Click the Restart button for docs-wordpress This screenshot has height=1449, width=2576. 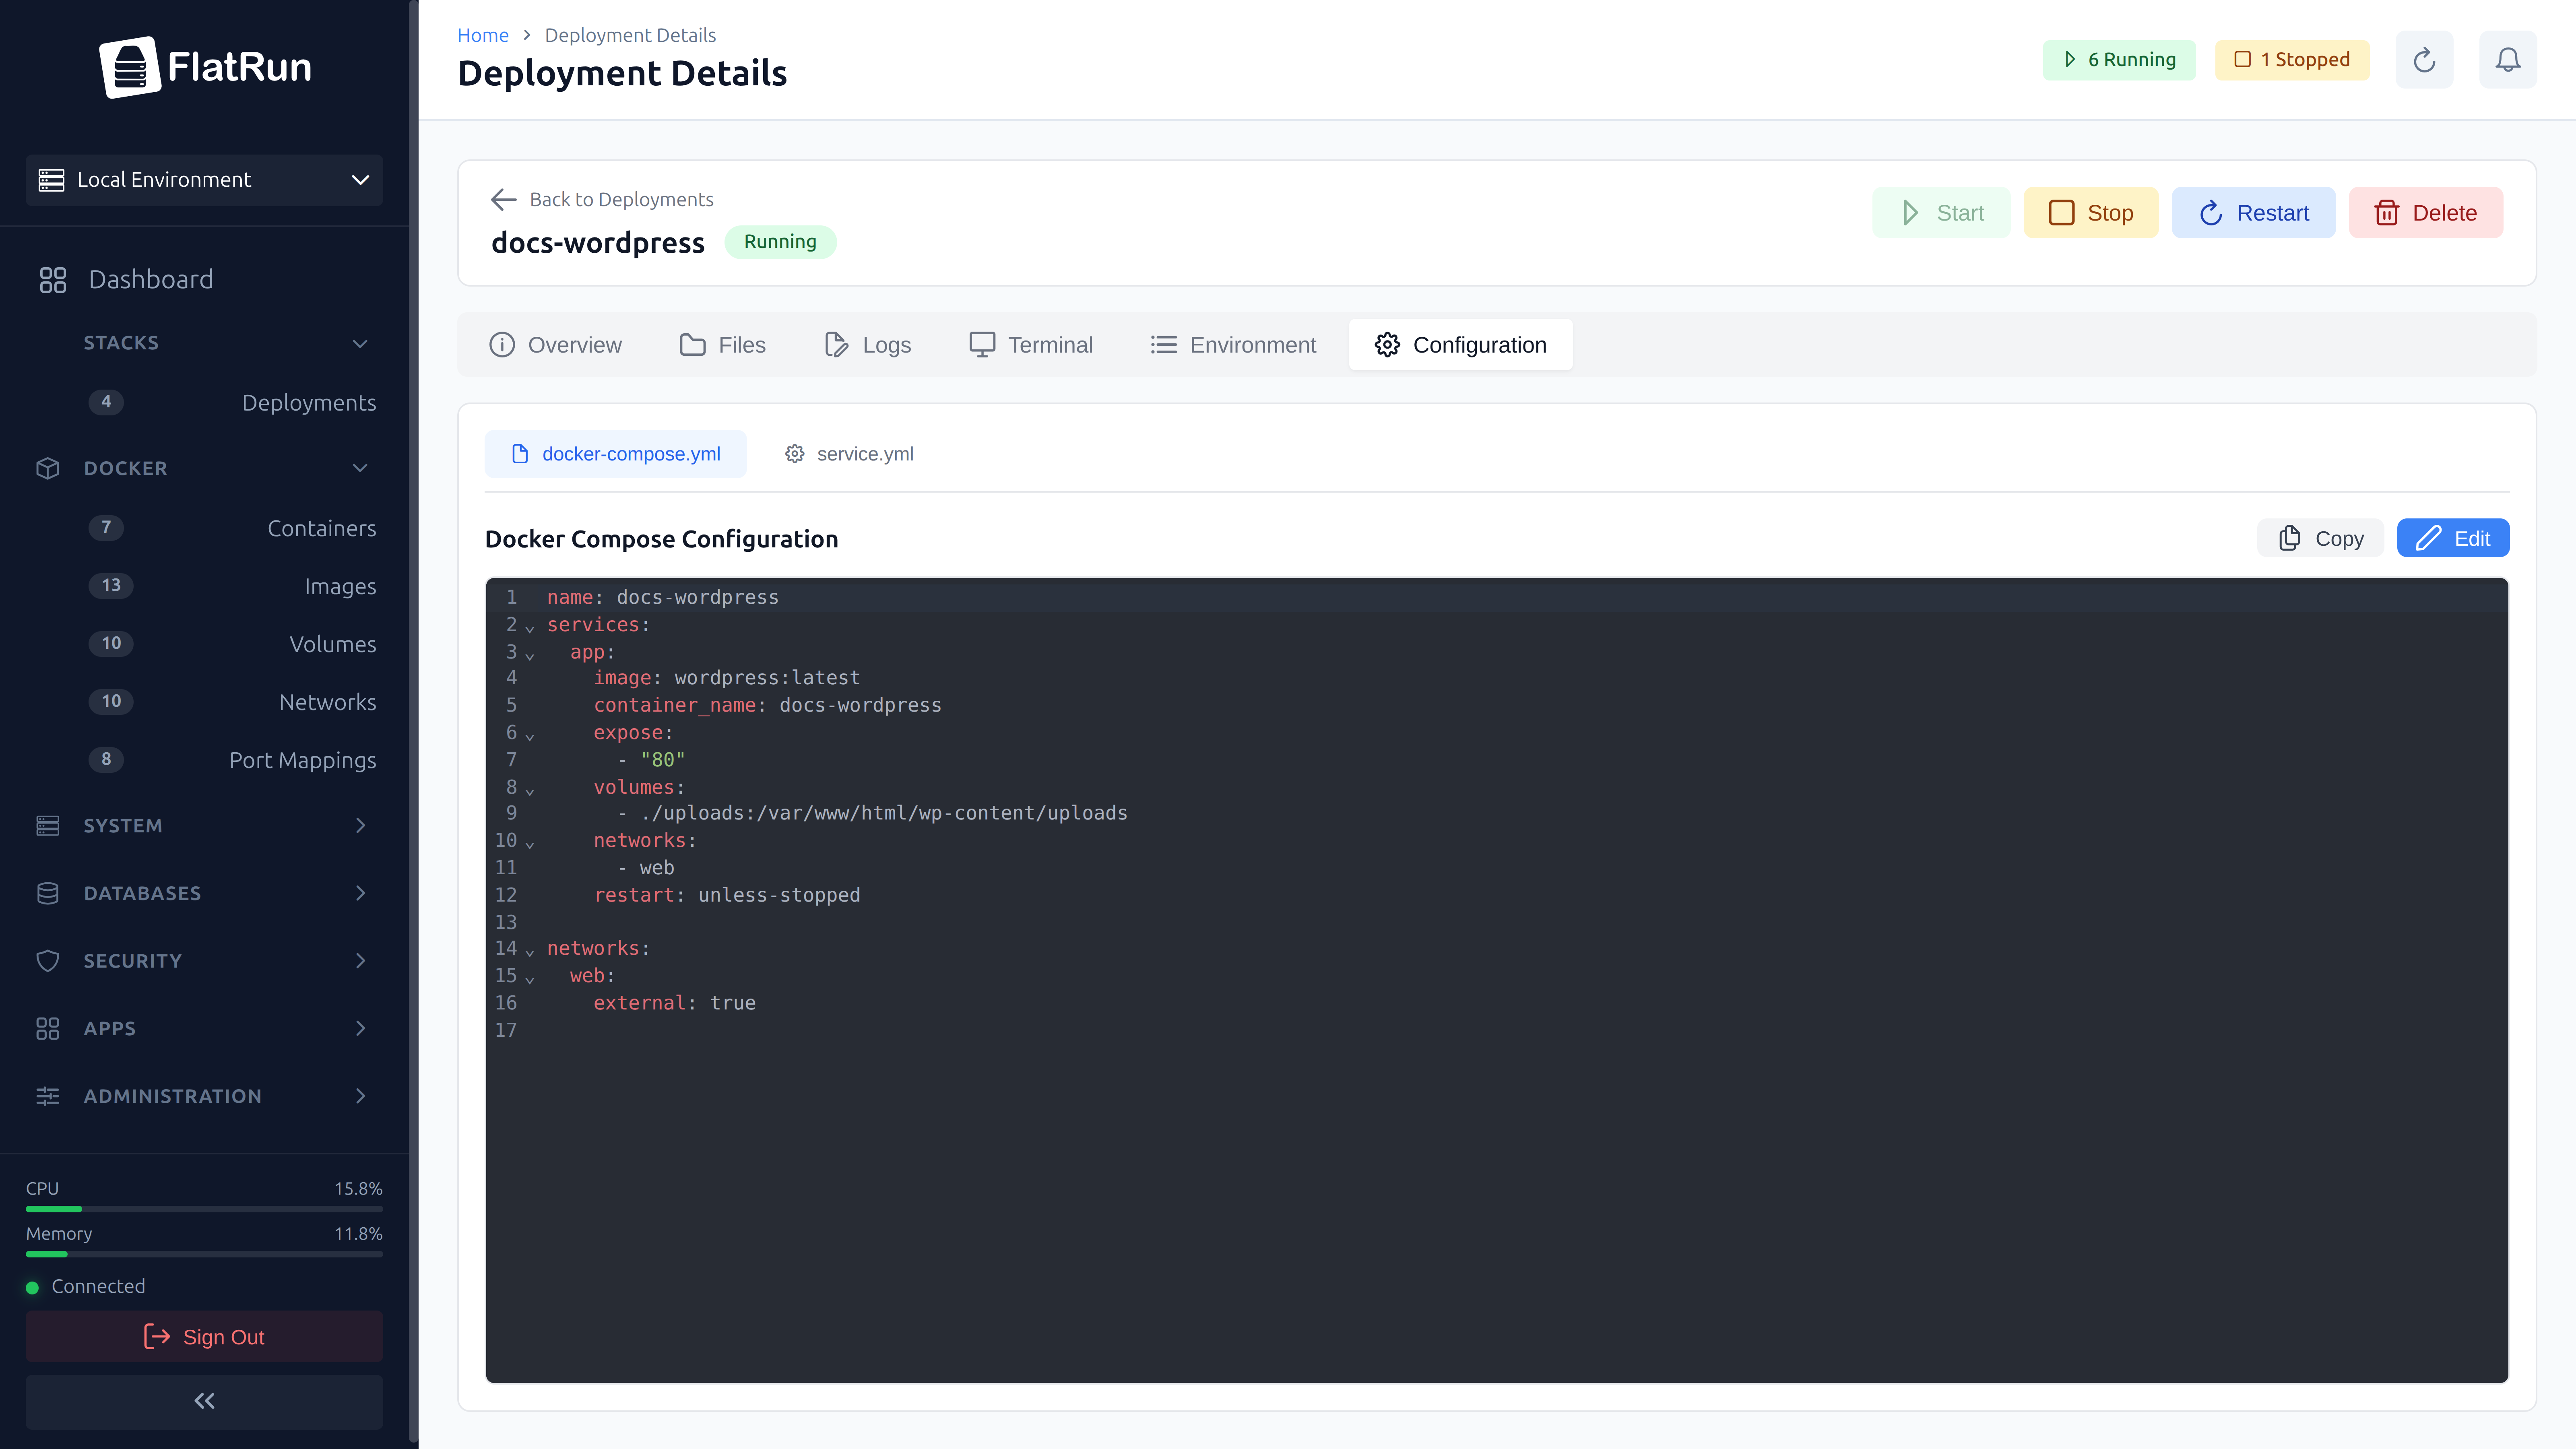2253,212
